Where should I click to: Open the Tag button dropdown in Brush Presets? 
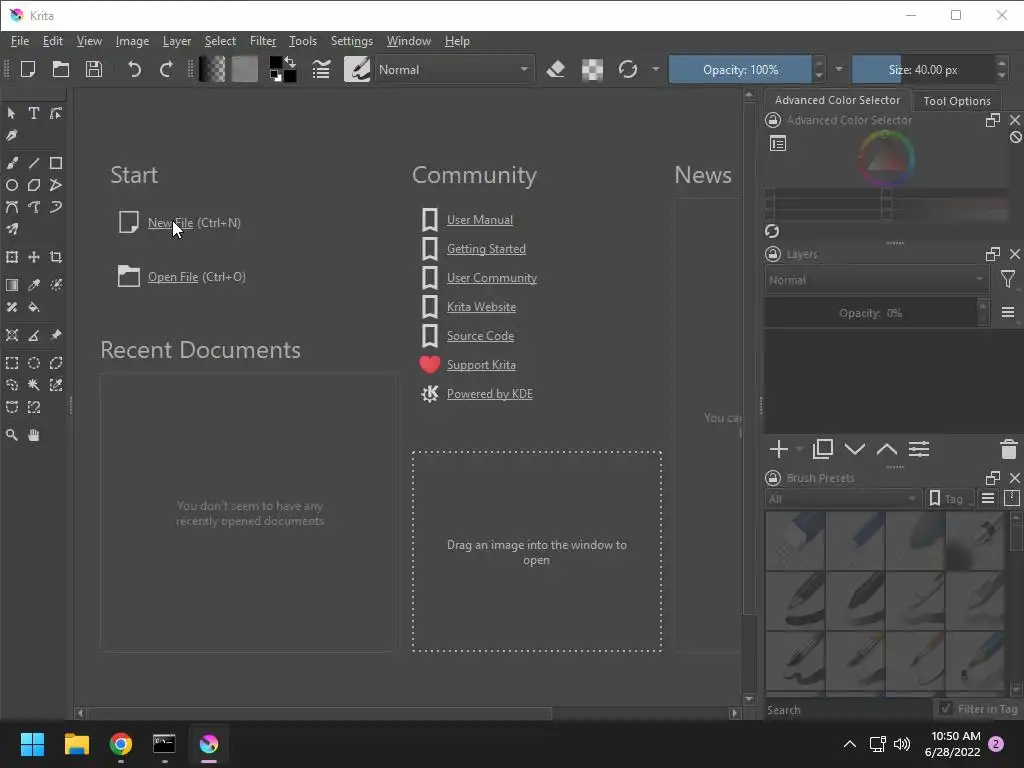click(950, 499)
